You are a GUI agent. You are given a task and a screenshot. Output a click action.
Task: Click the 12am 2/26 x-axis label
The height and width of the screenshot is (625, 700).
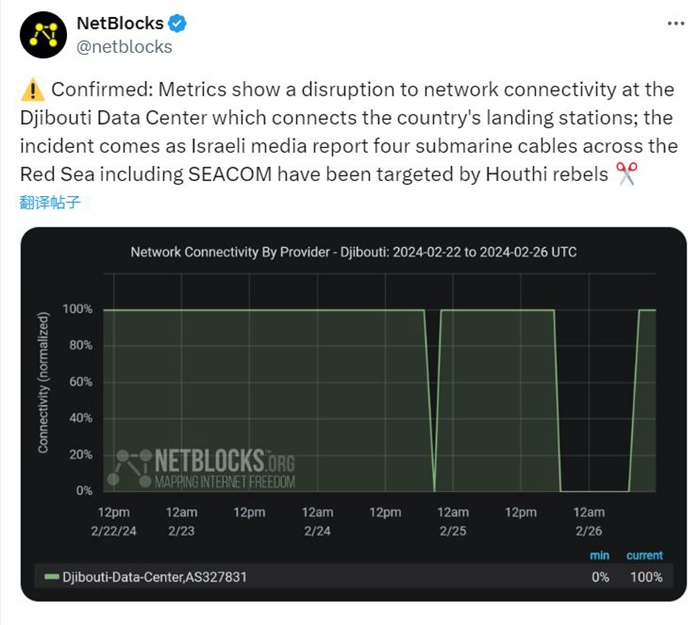(x=589, y=521)
